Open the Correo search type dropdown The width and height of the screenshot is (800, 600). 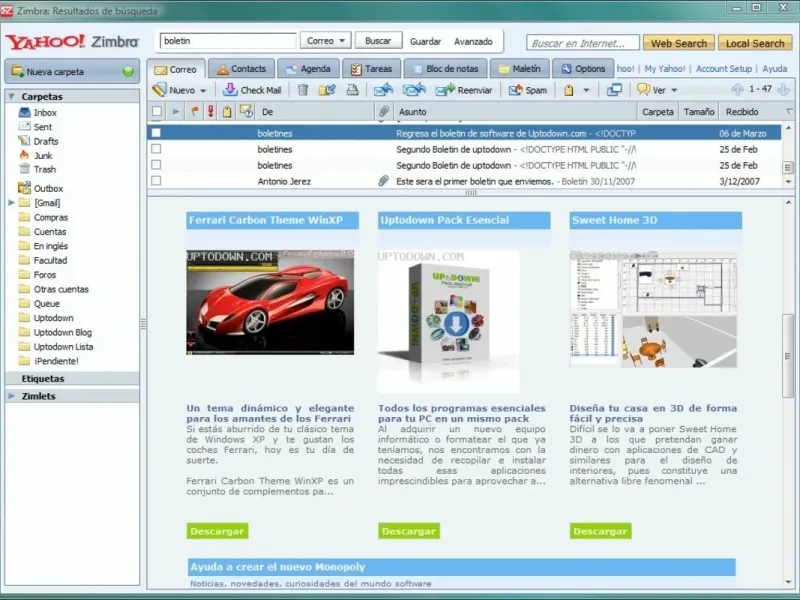(327, 41)
